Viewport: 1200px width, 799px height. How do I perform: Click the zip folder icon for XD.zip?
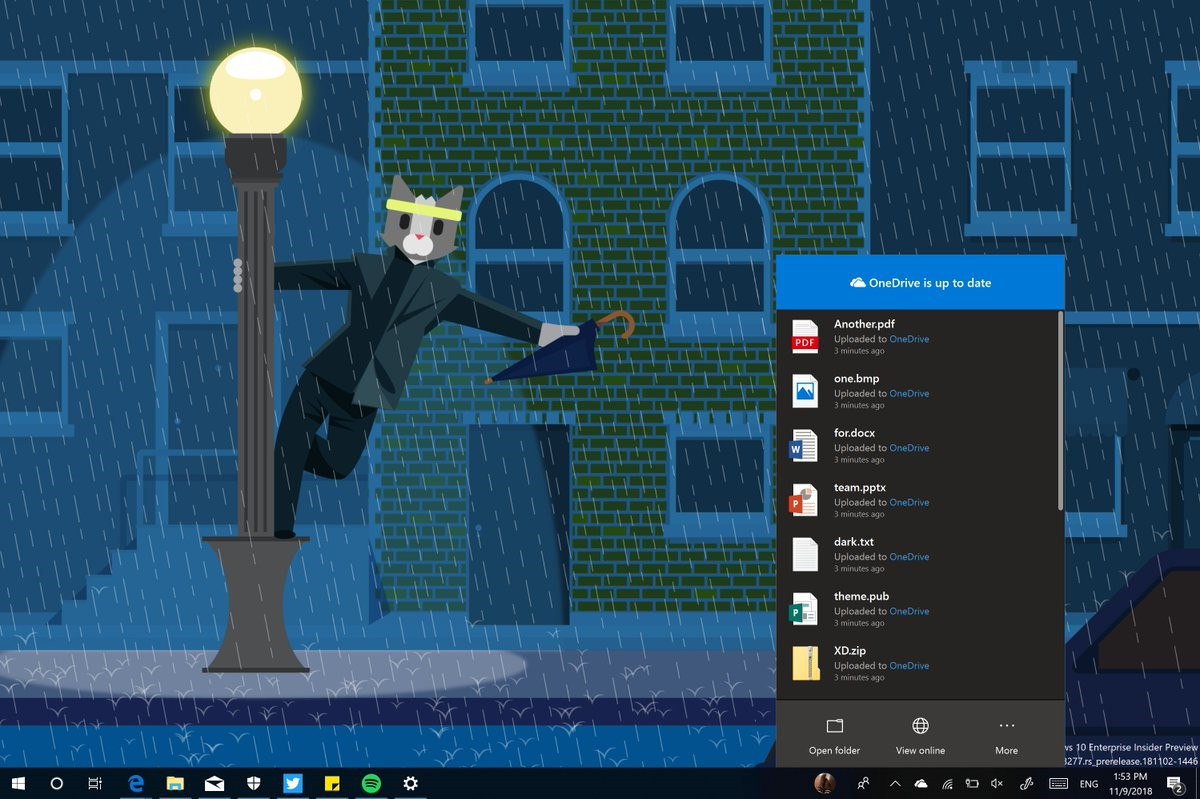[805, 663]
